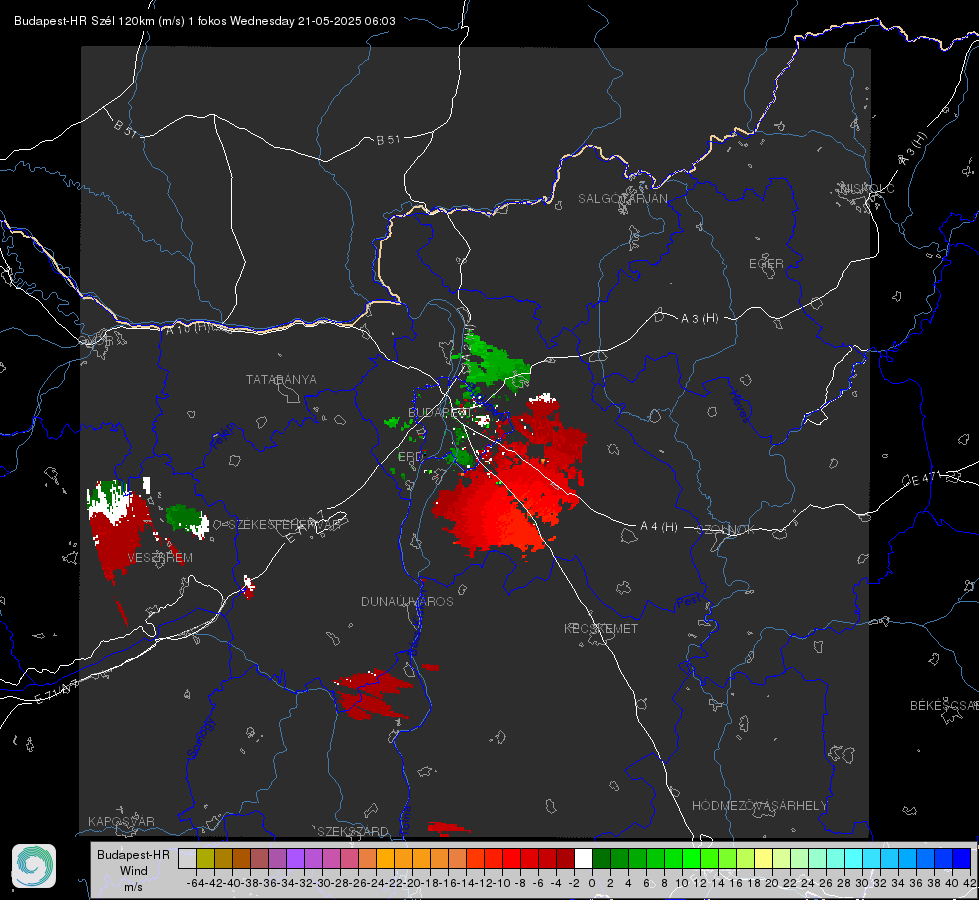Click the BUDAPEST city label
Viewport: 979px width, 900px height.
(440, 413)
